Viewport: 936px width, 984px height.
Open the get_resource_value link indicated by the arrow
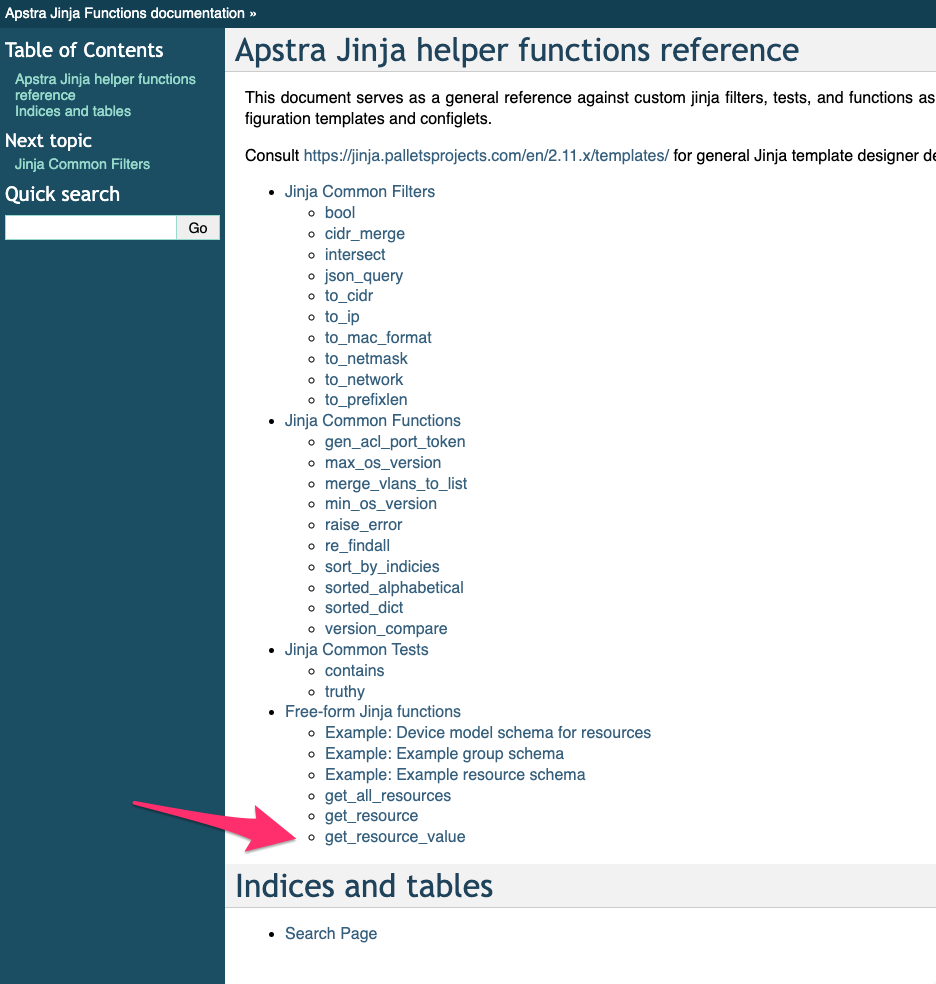394,836
